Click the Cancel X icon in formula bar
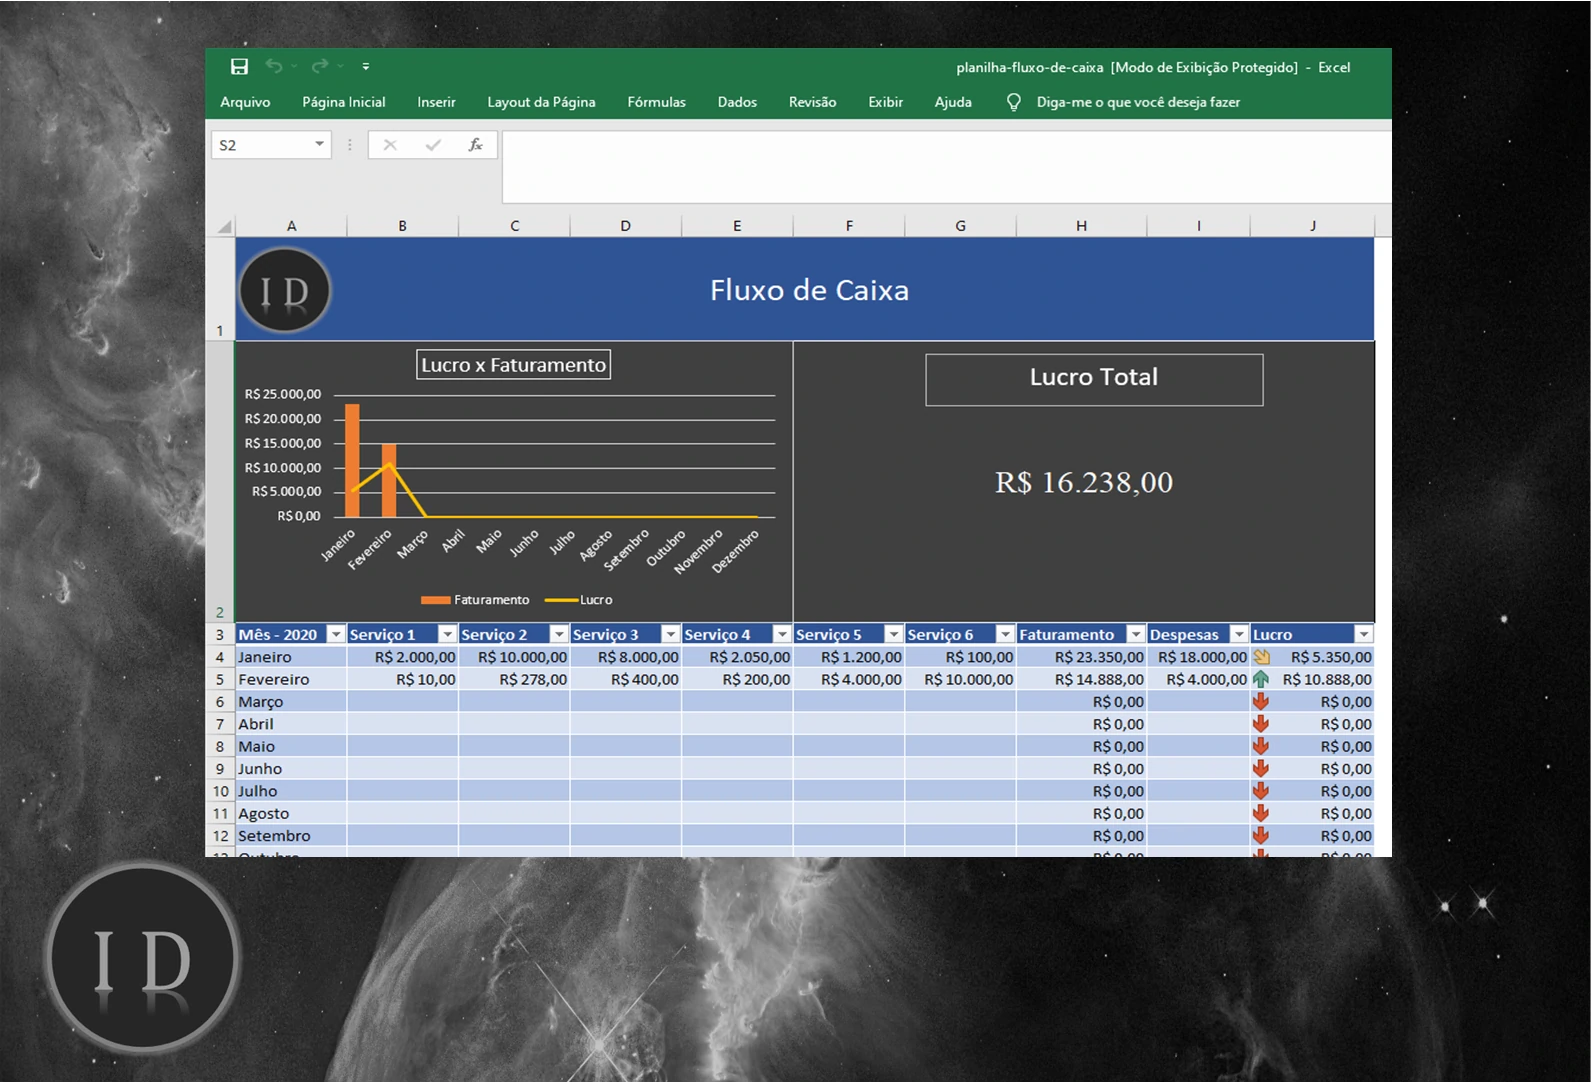The height and width of the screenshot is (1083, 1592). coord(390,145)
